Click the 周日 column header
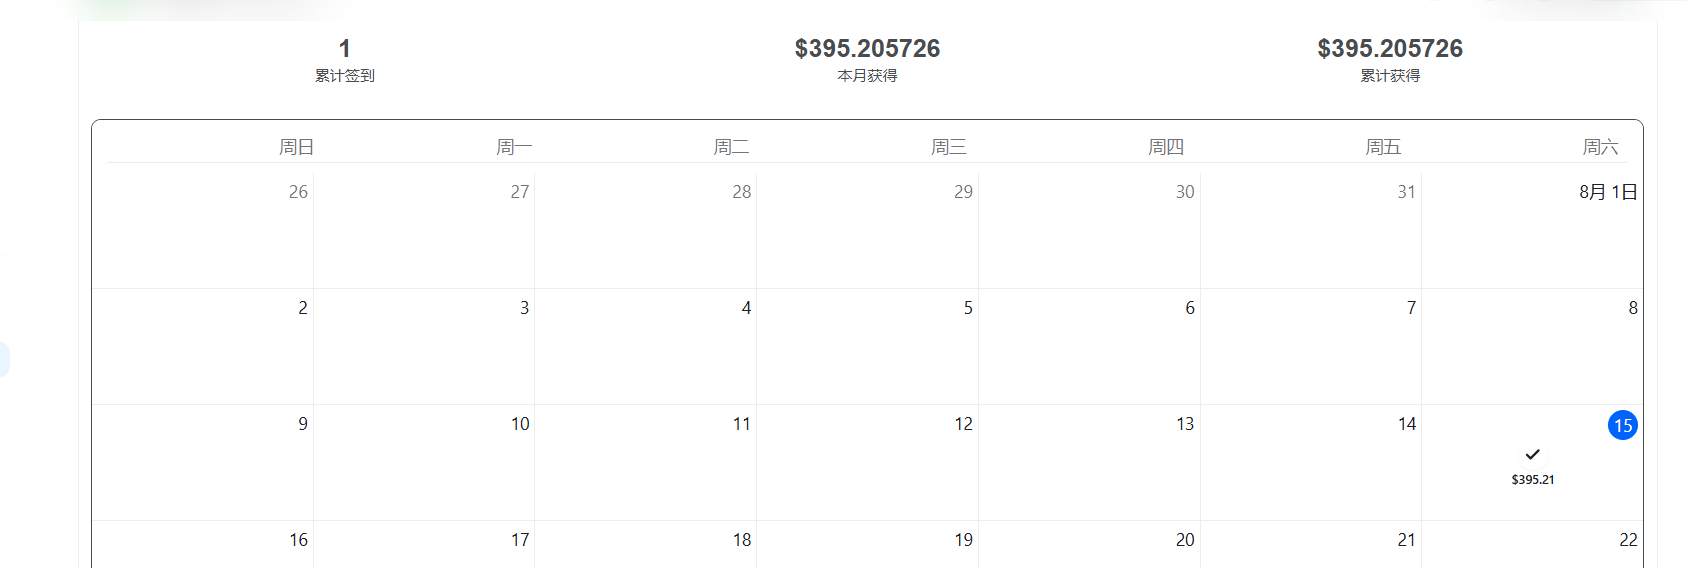This screenshot has width=1694, height=568. tap(297, 147)
